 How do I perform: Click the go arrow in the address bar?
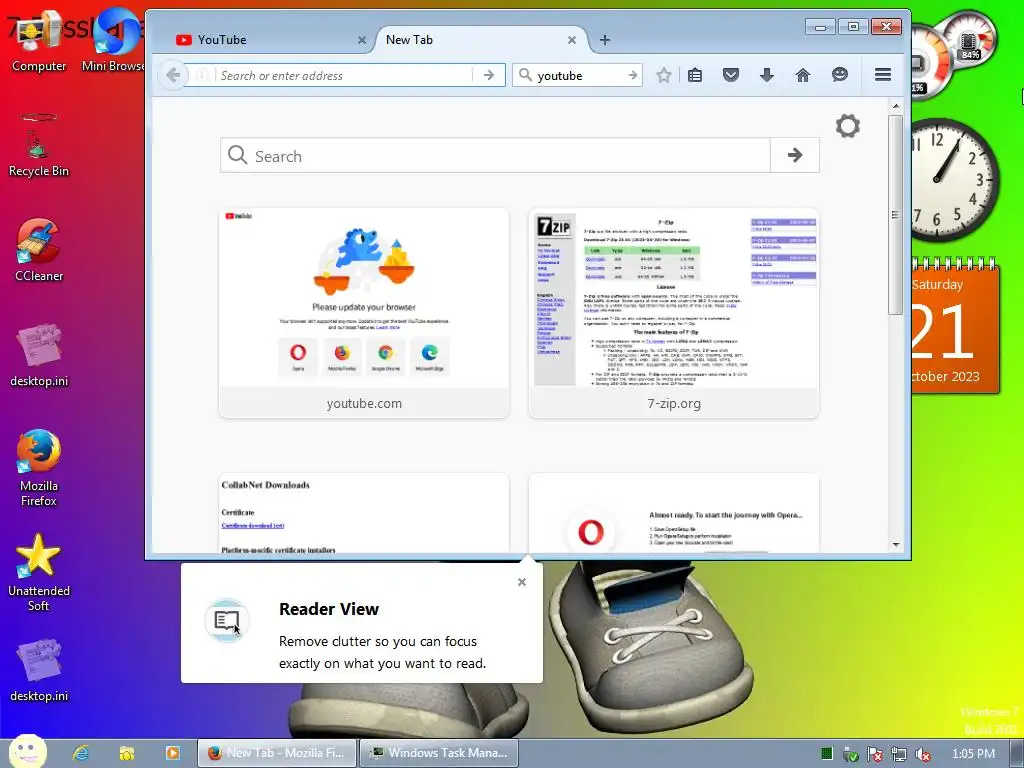point(488,75)
